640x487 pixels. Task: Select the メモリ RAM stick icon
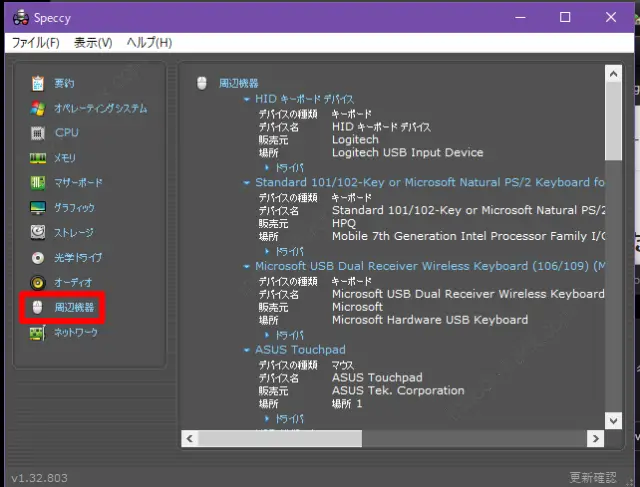[38, 158]
